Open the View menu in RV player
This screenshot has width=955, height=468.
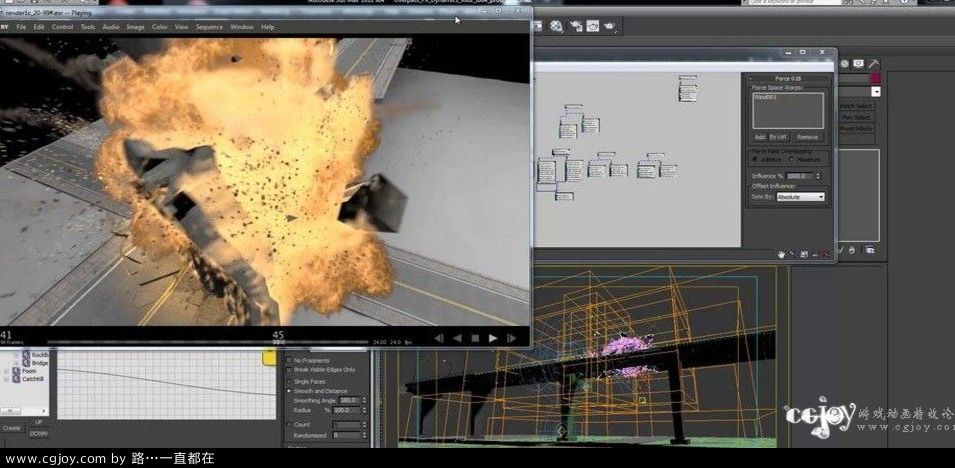click(x=181, y=27)
